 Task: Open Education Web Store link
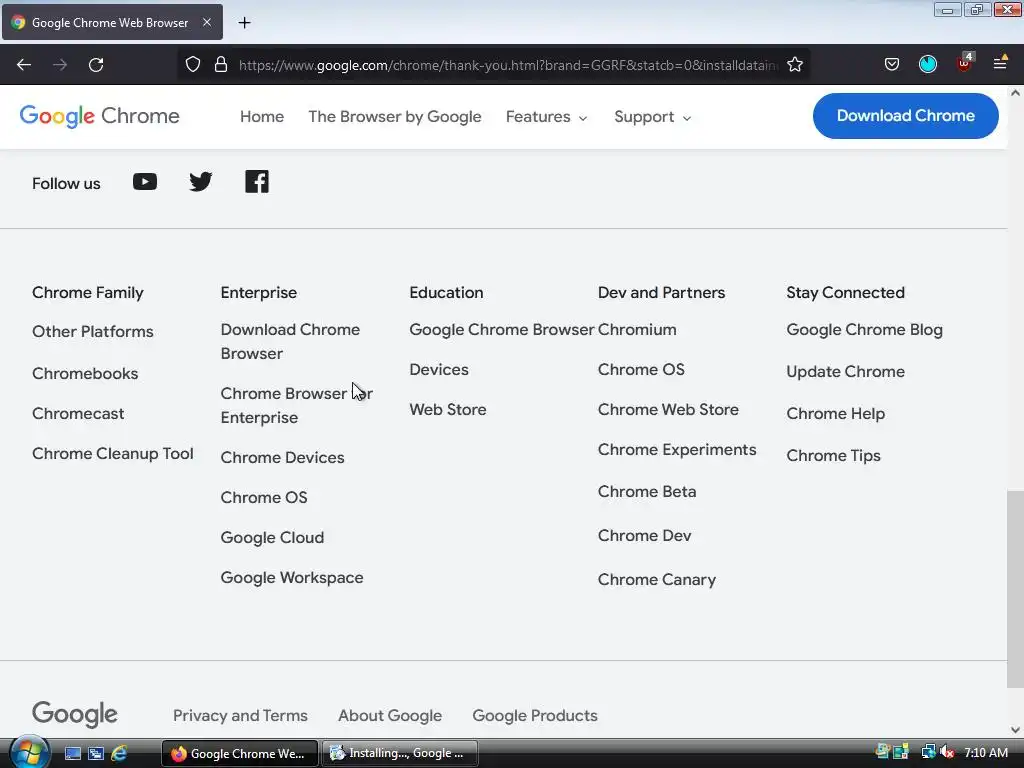click(448, 409)
